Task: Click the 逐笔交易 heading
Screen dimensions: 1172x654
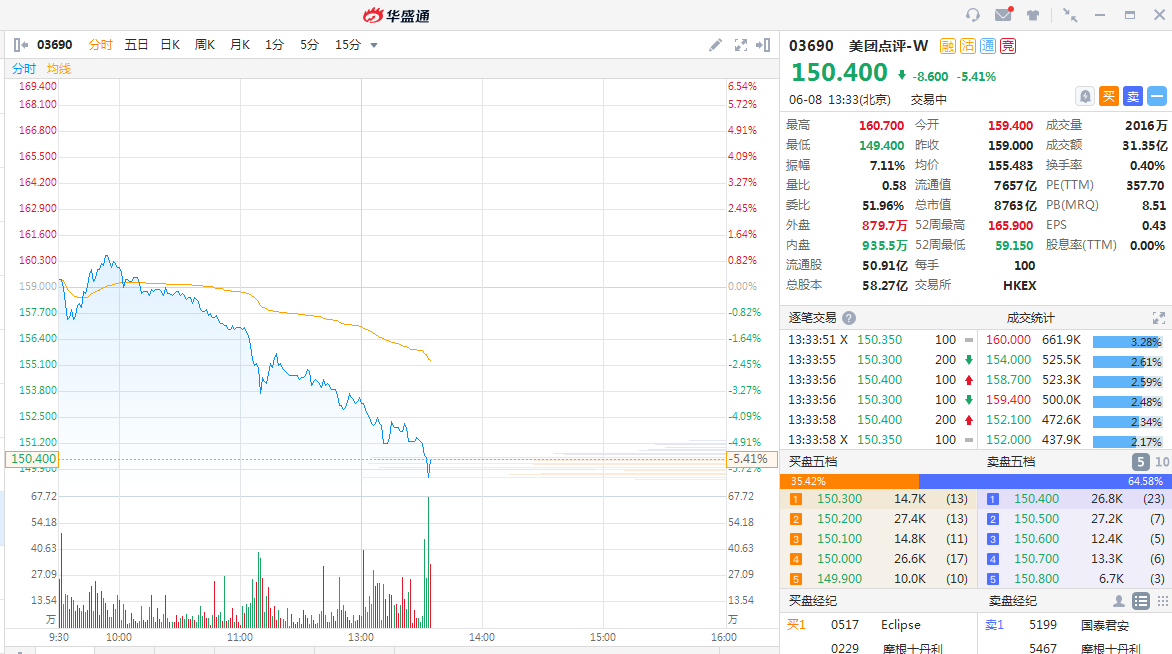Action: 812,318
